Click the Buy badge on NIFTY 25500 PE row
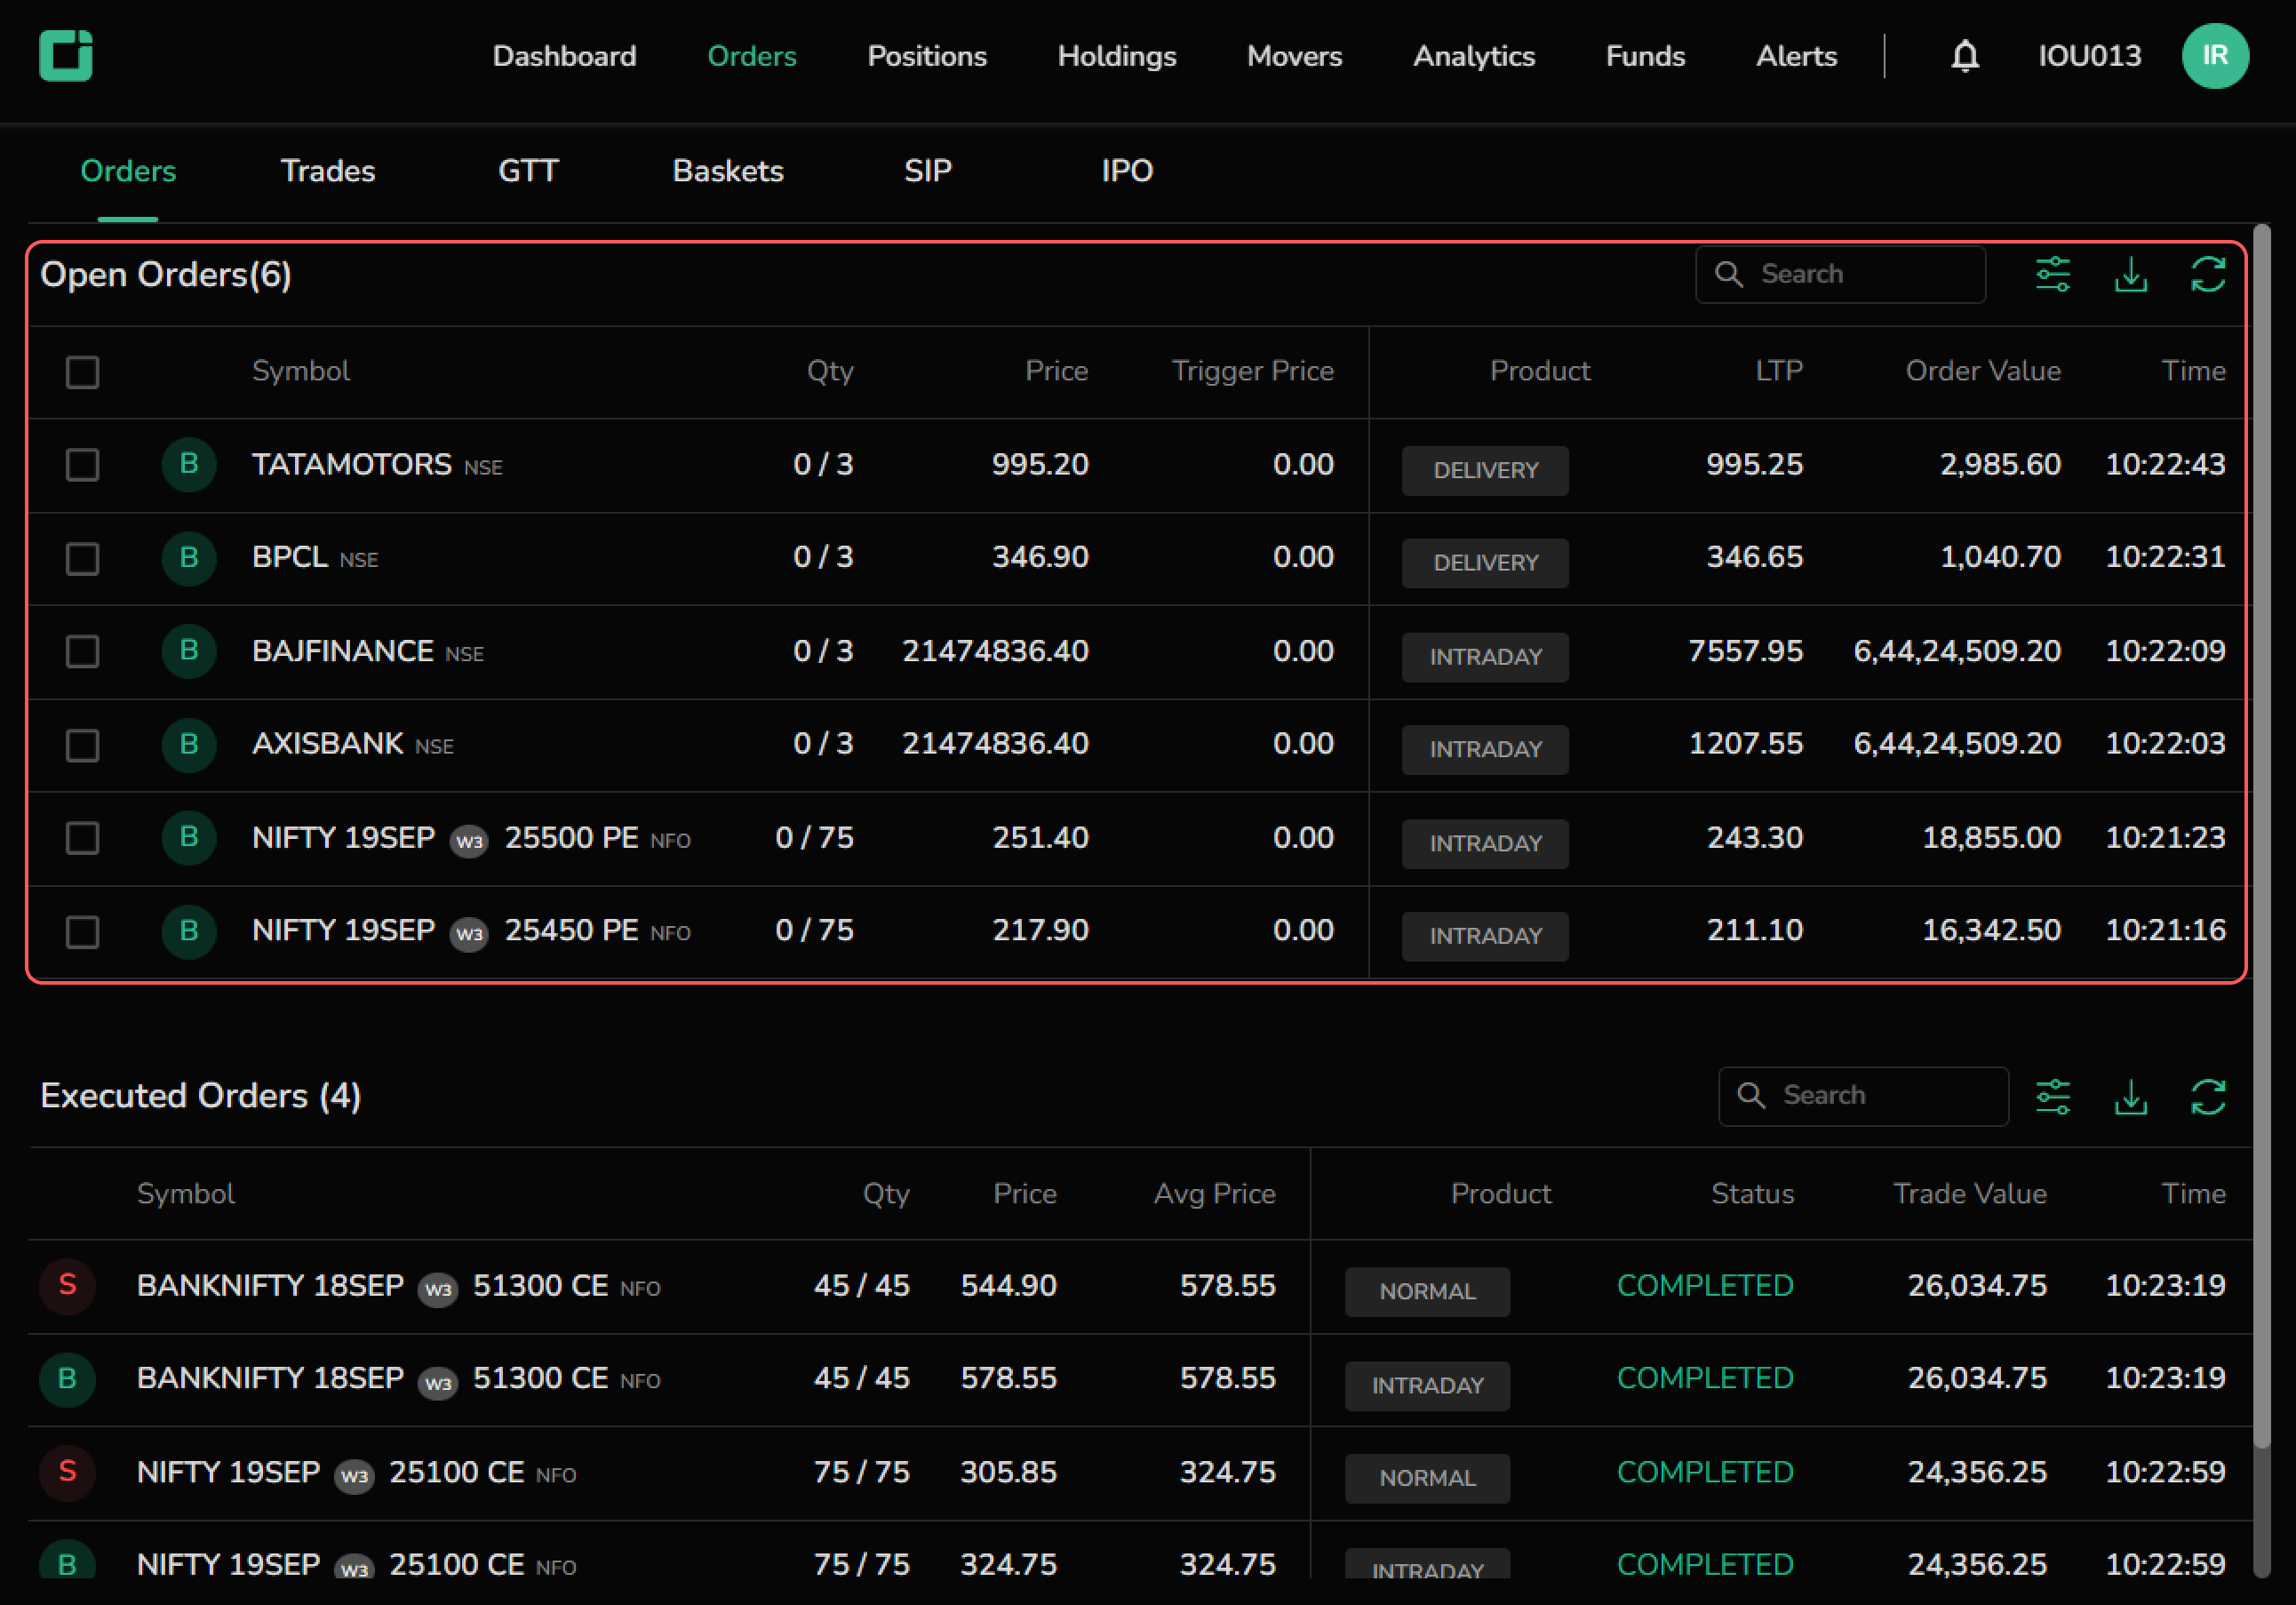Image resolution: width=2296 pixels, height=1605 pixels. [189, 837]
